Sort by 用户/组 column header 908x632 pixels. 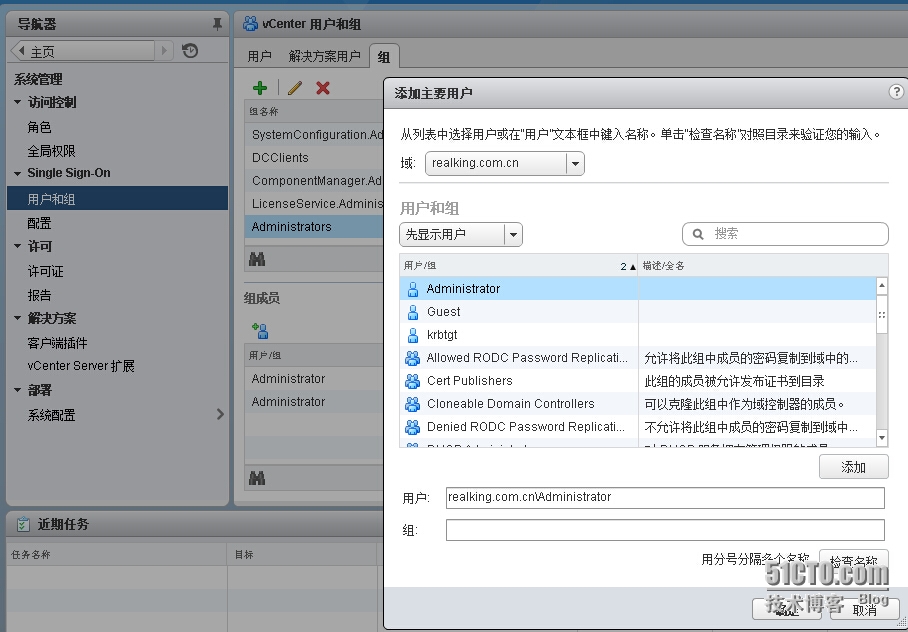(x=518, y=265)
